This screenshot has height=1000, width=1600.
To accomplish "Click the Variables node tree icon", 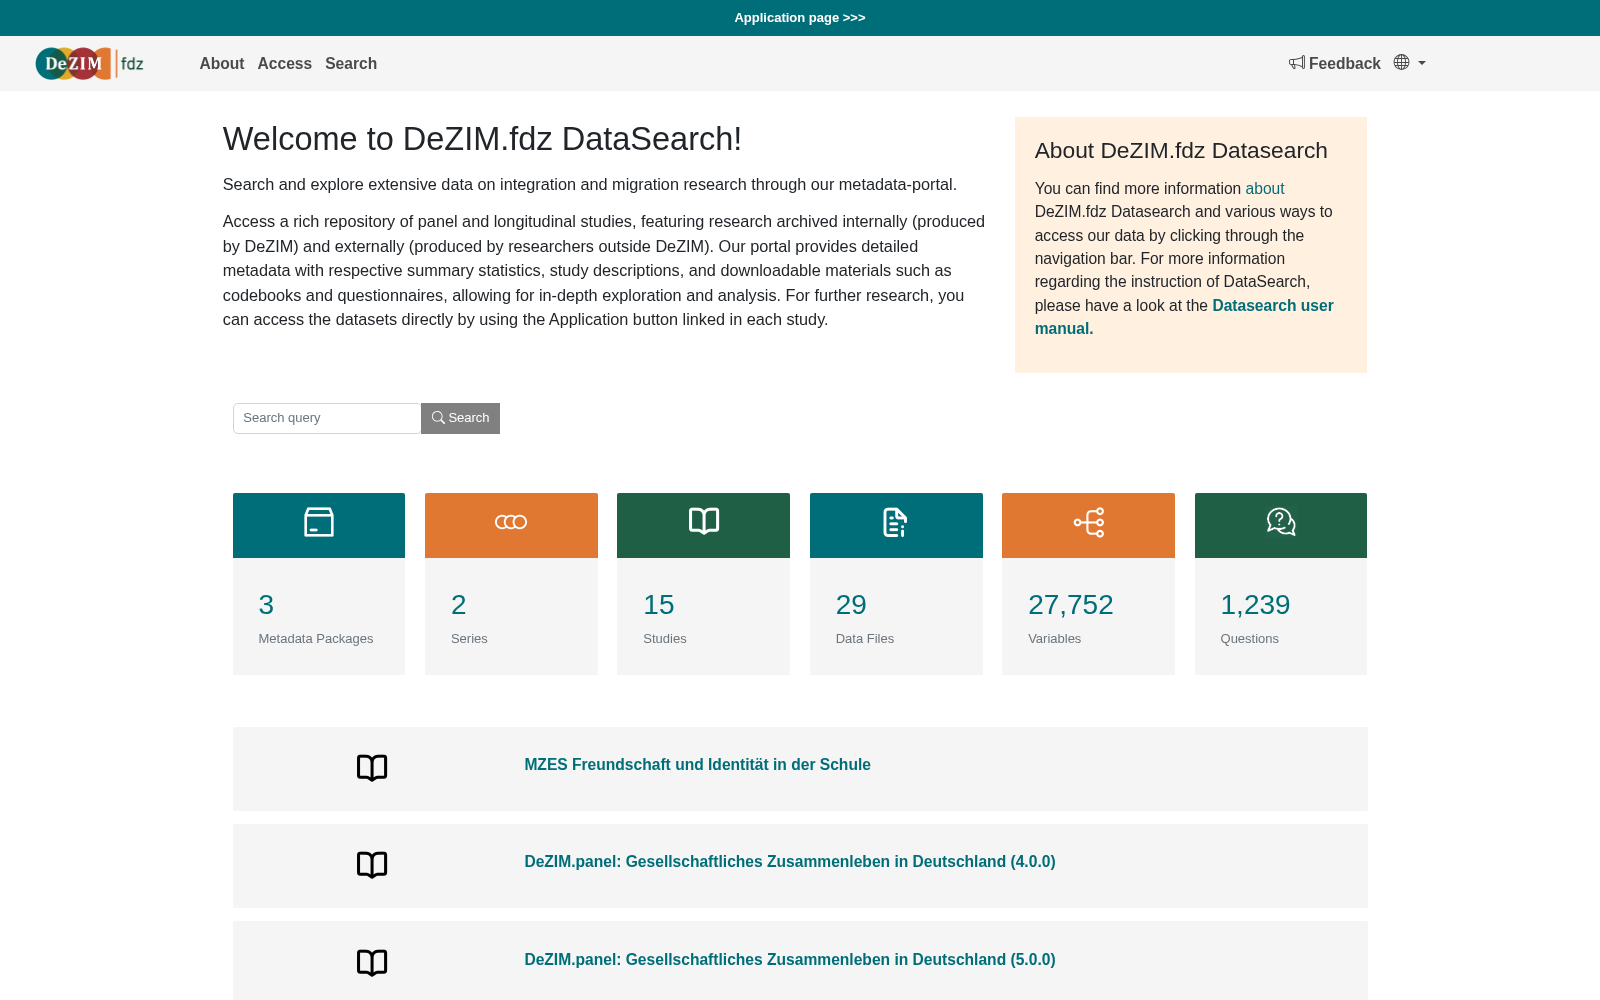I will [x=1089, y=522].
